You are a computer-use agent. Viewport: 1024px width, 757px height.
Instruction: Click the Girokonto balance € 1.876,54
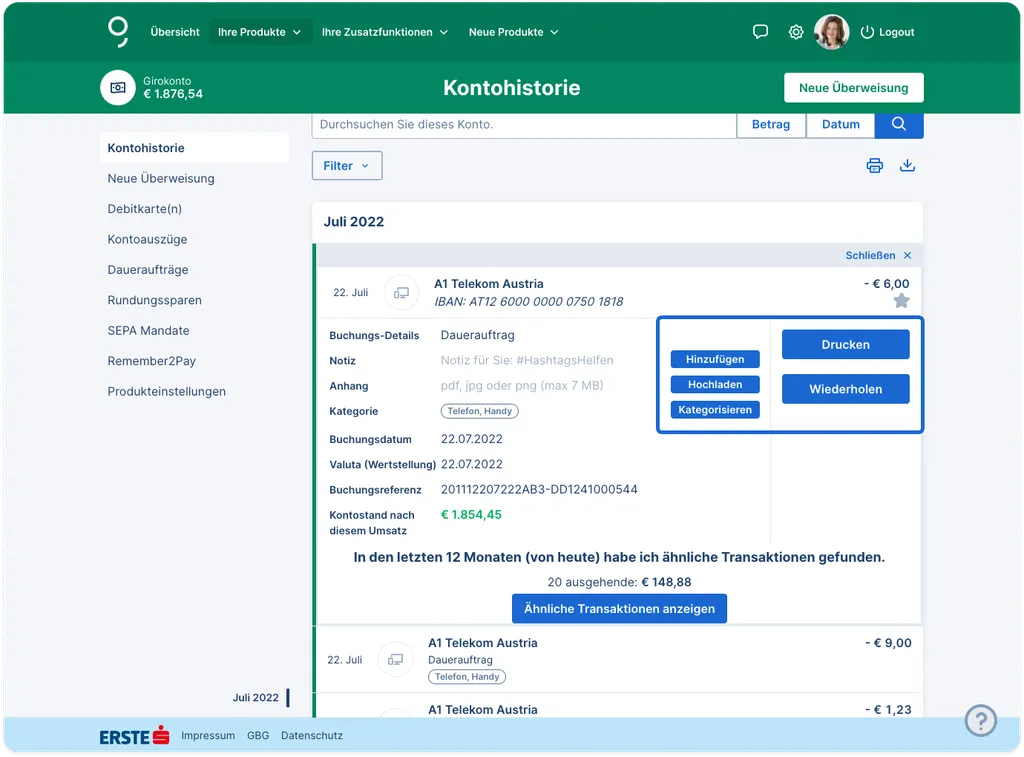tap(173, 94)
